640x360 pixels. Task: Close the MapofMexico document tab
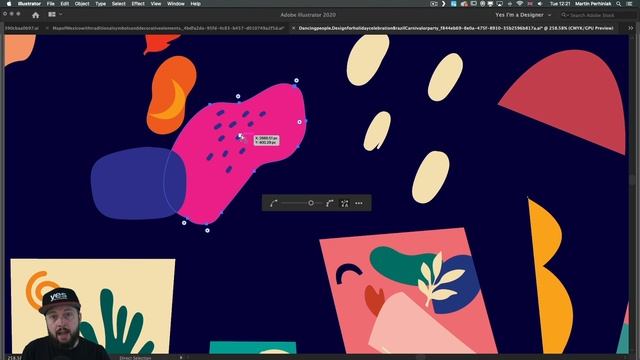pyautogui.click(x=47, y=28)
